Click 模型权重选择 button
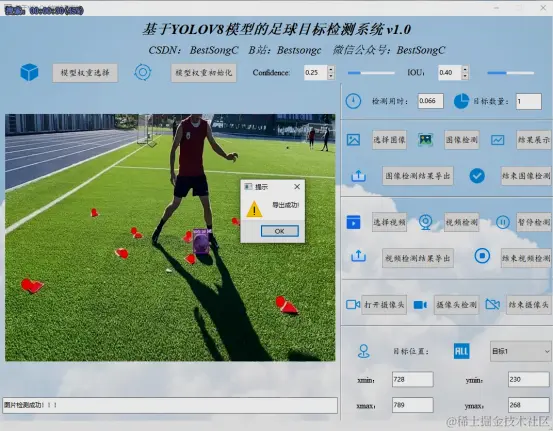This screenshot has width=554, height=432. pyautogui.click(x=85, y=73)
